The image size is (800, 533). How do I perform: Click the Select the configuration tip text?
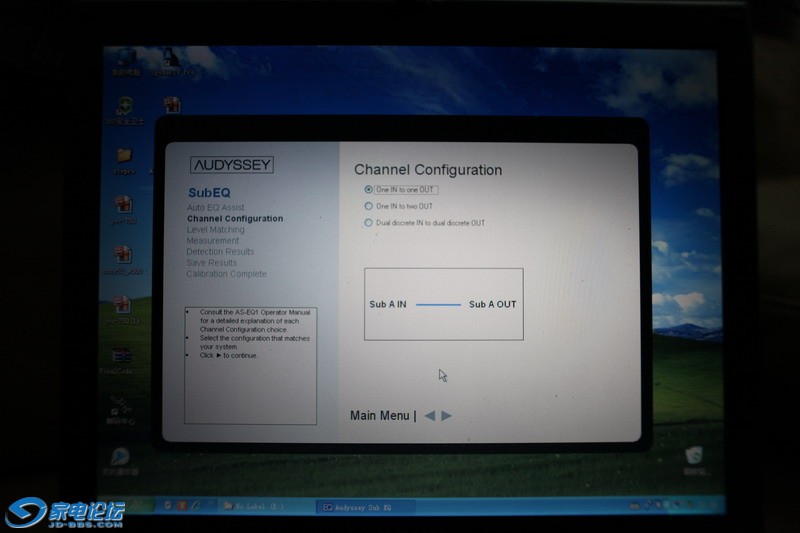255,342
